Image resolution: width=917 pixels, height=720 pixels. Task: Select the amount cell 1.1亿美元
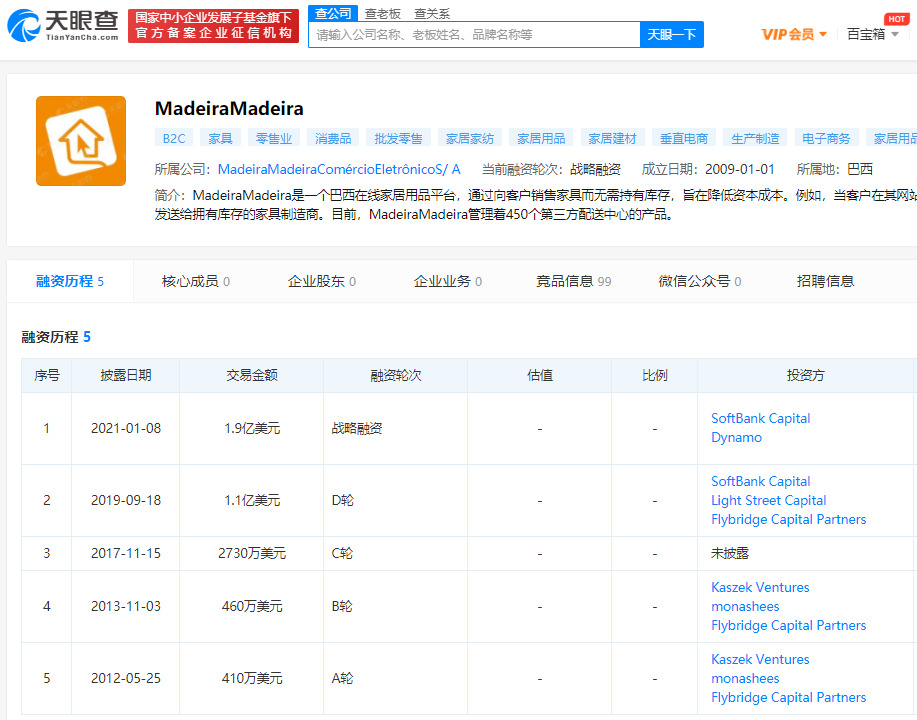(x=251, y=501)
